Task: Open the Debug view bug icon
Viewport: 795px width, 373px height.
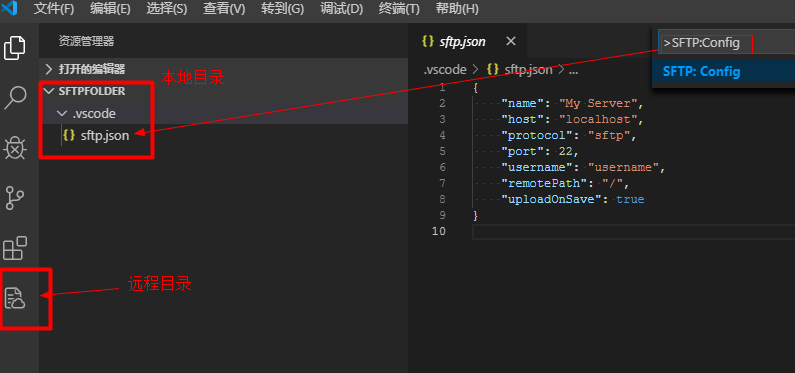Action: pyautogui.click(x=15, y=148)
